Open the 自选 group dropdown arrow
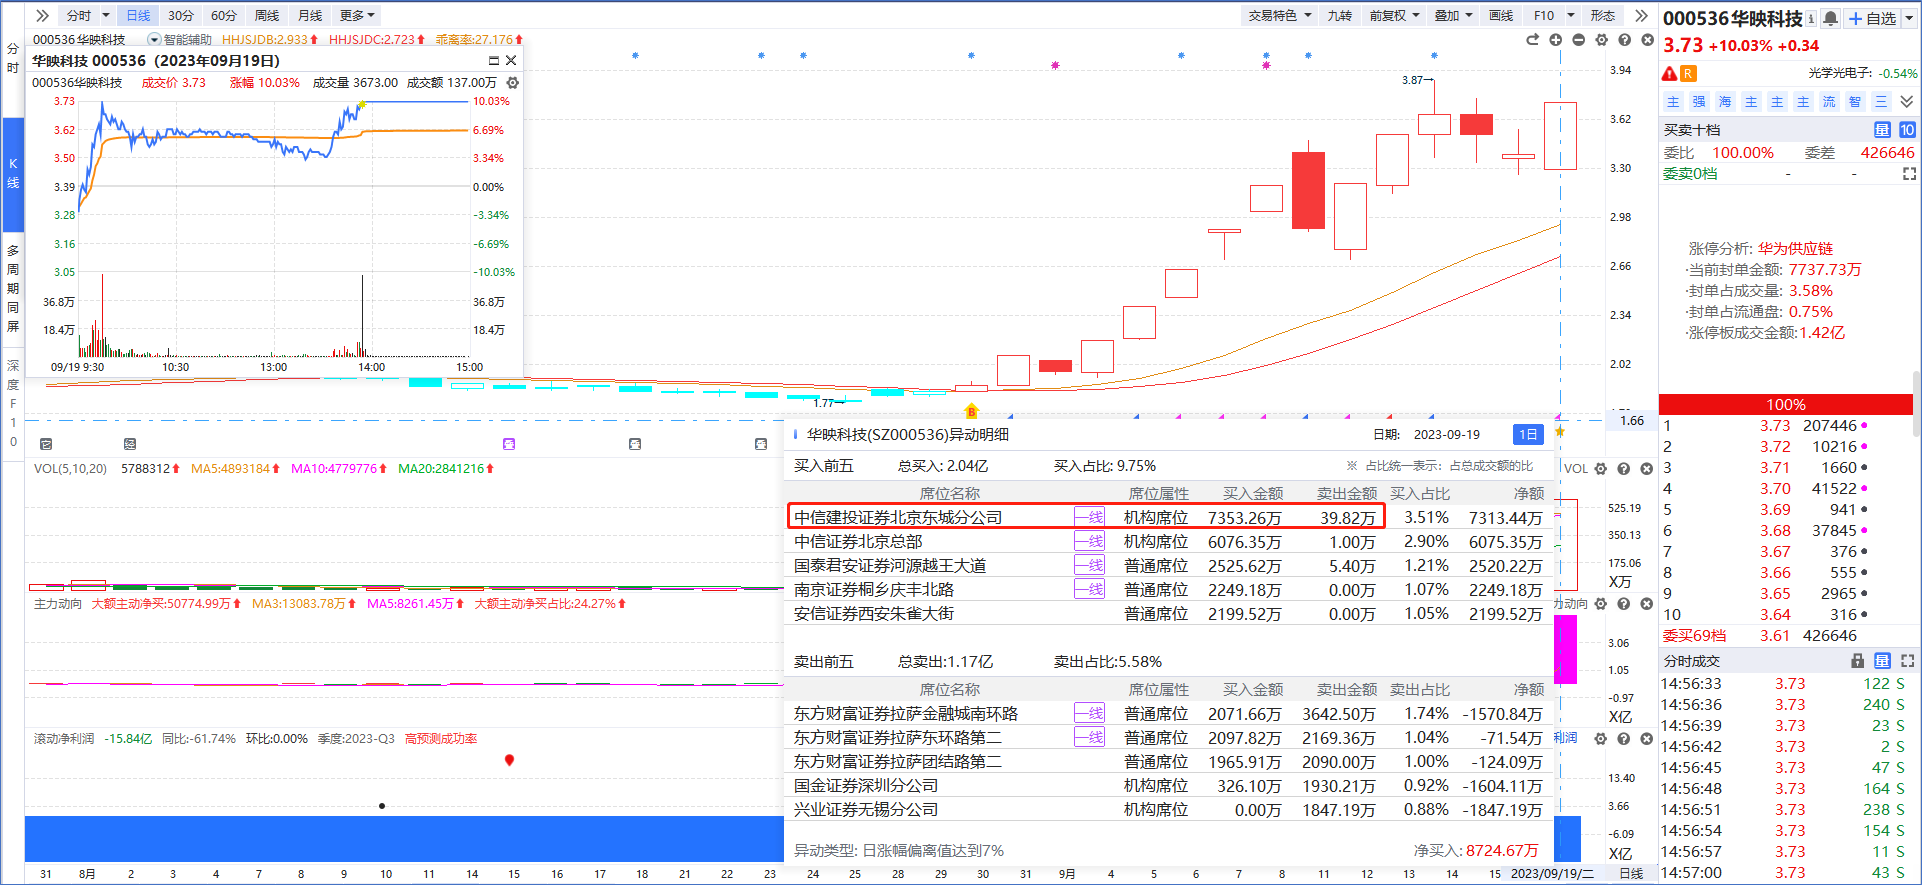This screenshot has height=885, width=1922. 1908,18
